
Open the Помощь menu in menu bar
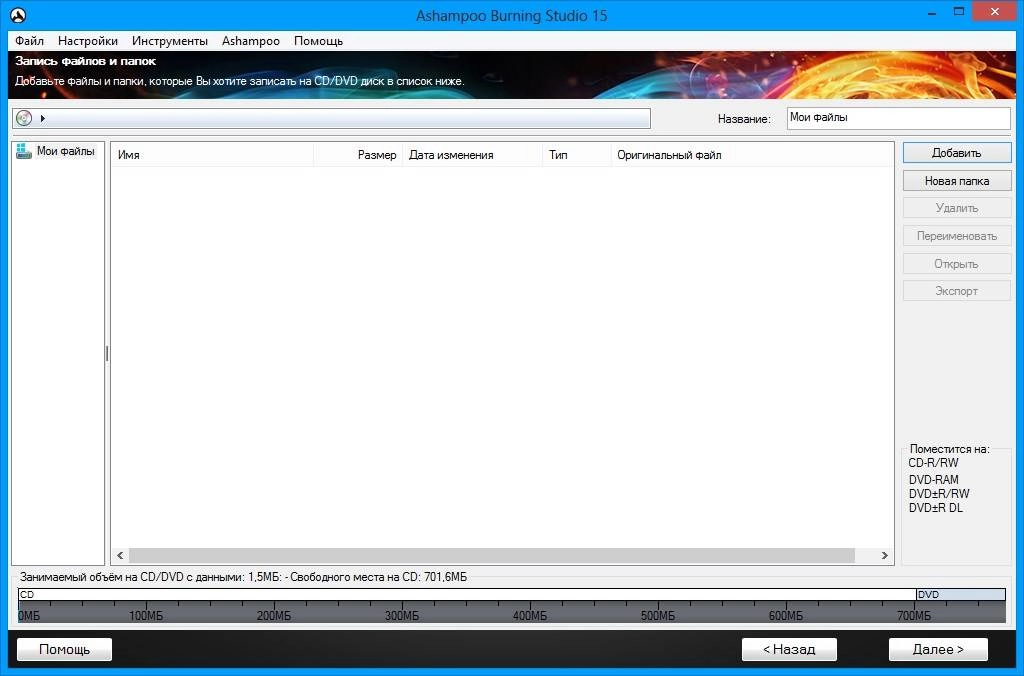[x=318, y=40]
